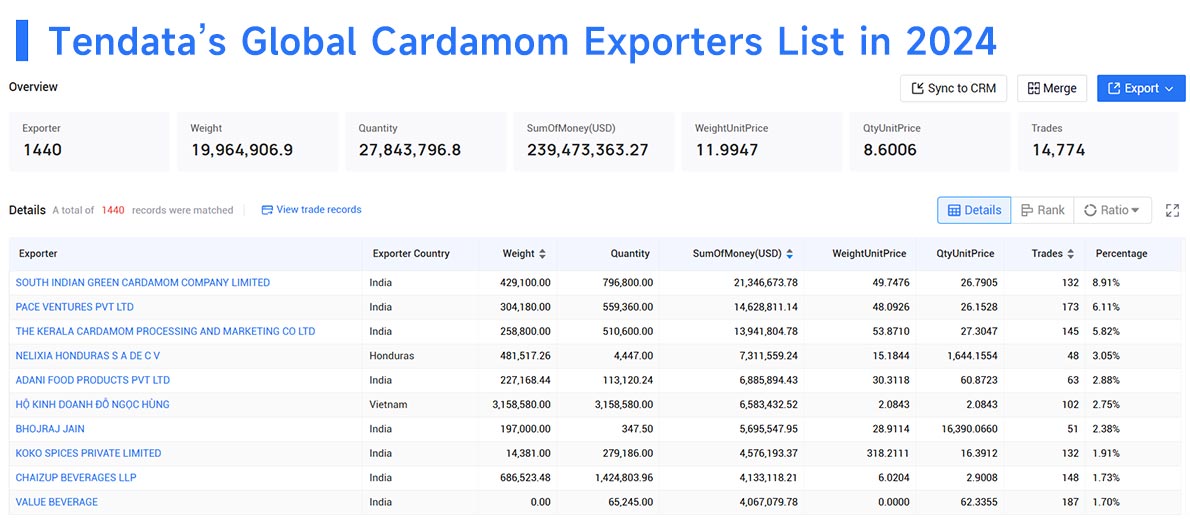Viewport: 1190px width, 527px height.
Task: Sort by Weight column arrows
Action: 542,254
